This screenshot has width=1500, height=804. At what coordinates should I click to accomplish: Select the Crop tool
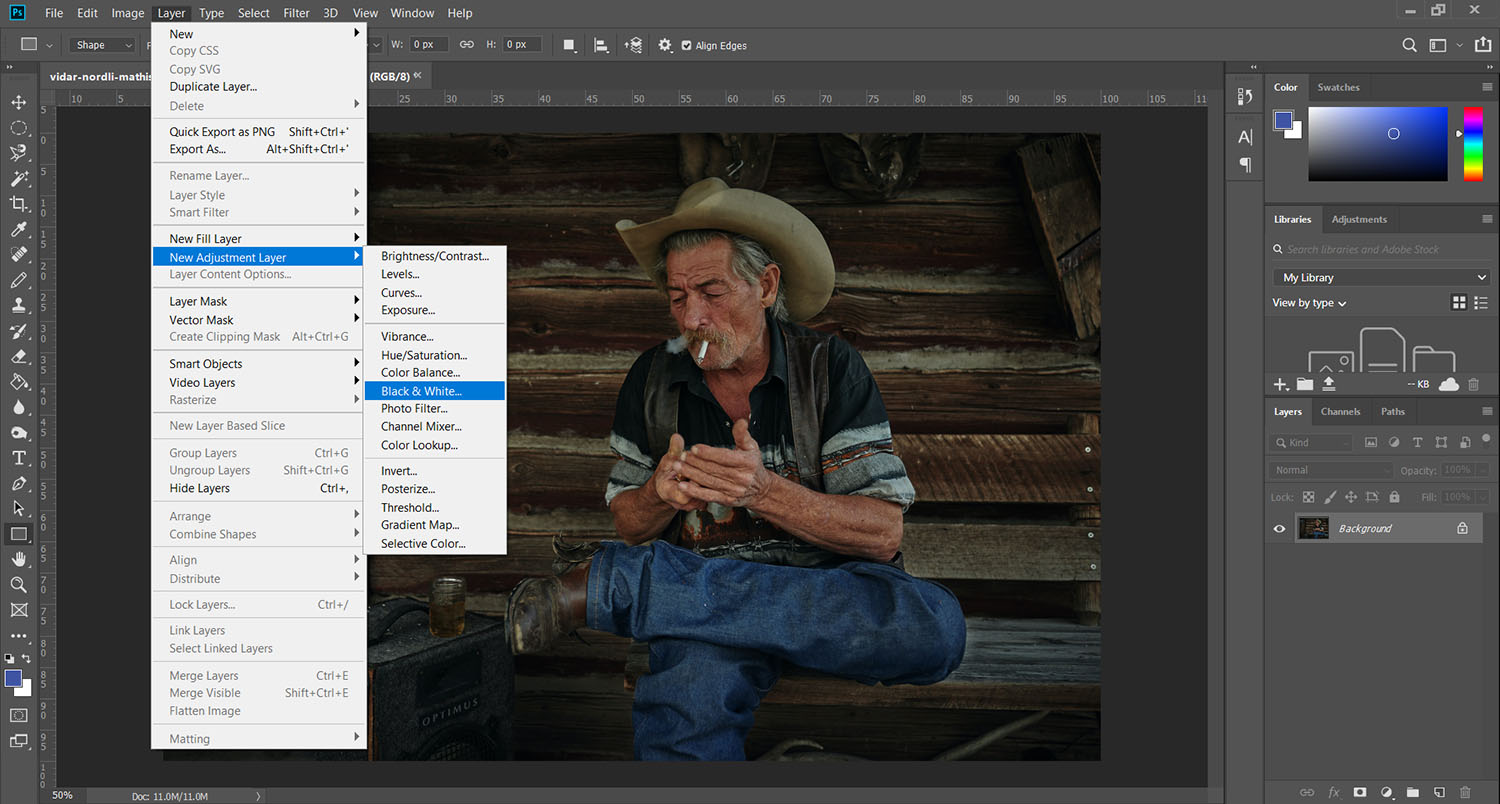[x=18, y=203]
